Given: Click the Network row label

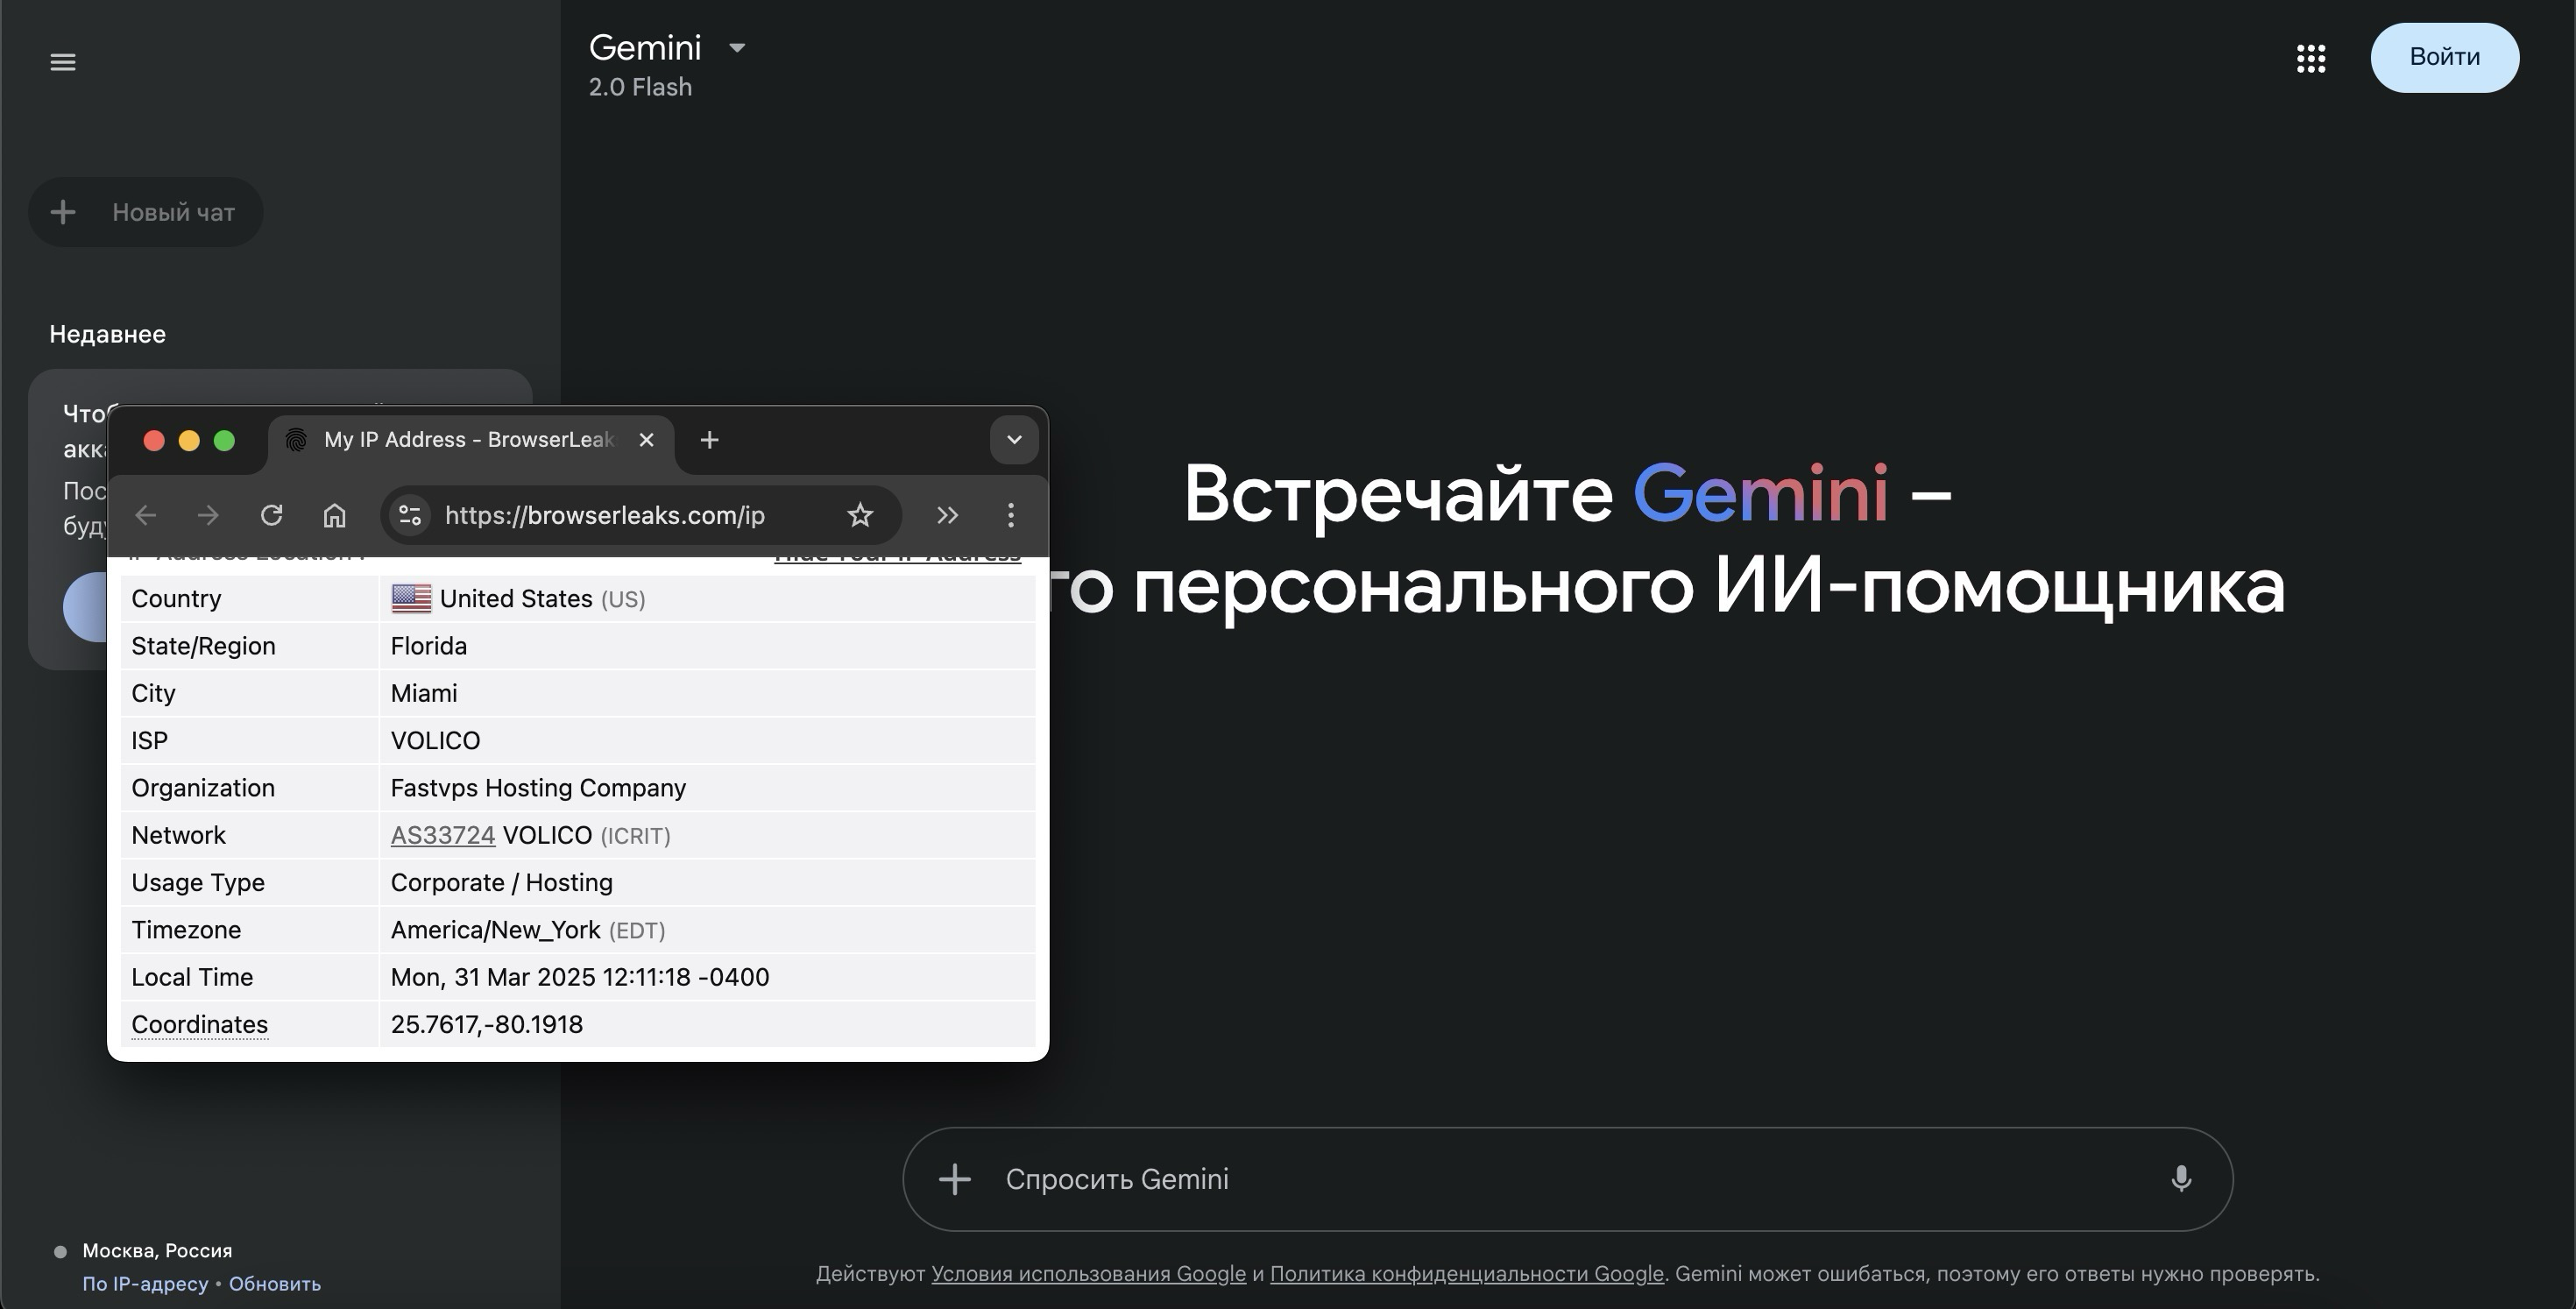Looking at the screenshot, I should 178,835.
